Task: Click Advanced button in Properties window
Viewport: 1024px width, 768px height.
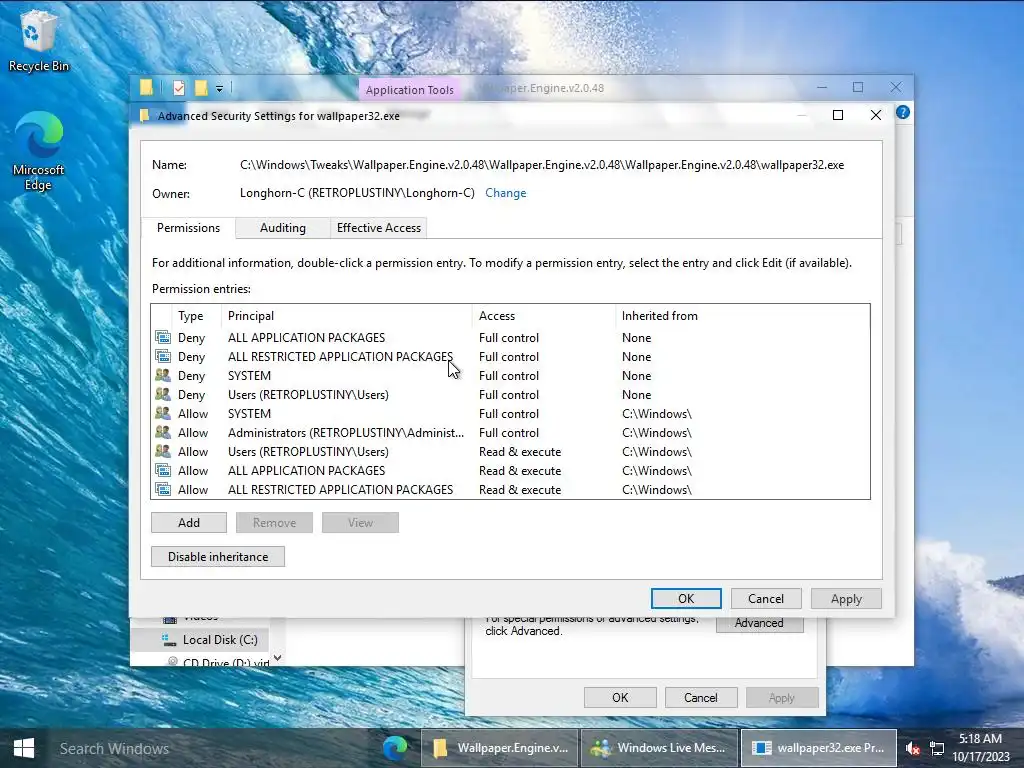Action: click(759, 623)
